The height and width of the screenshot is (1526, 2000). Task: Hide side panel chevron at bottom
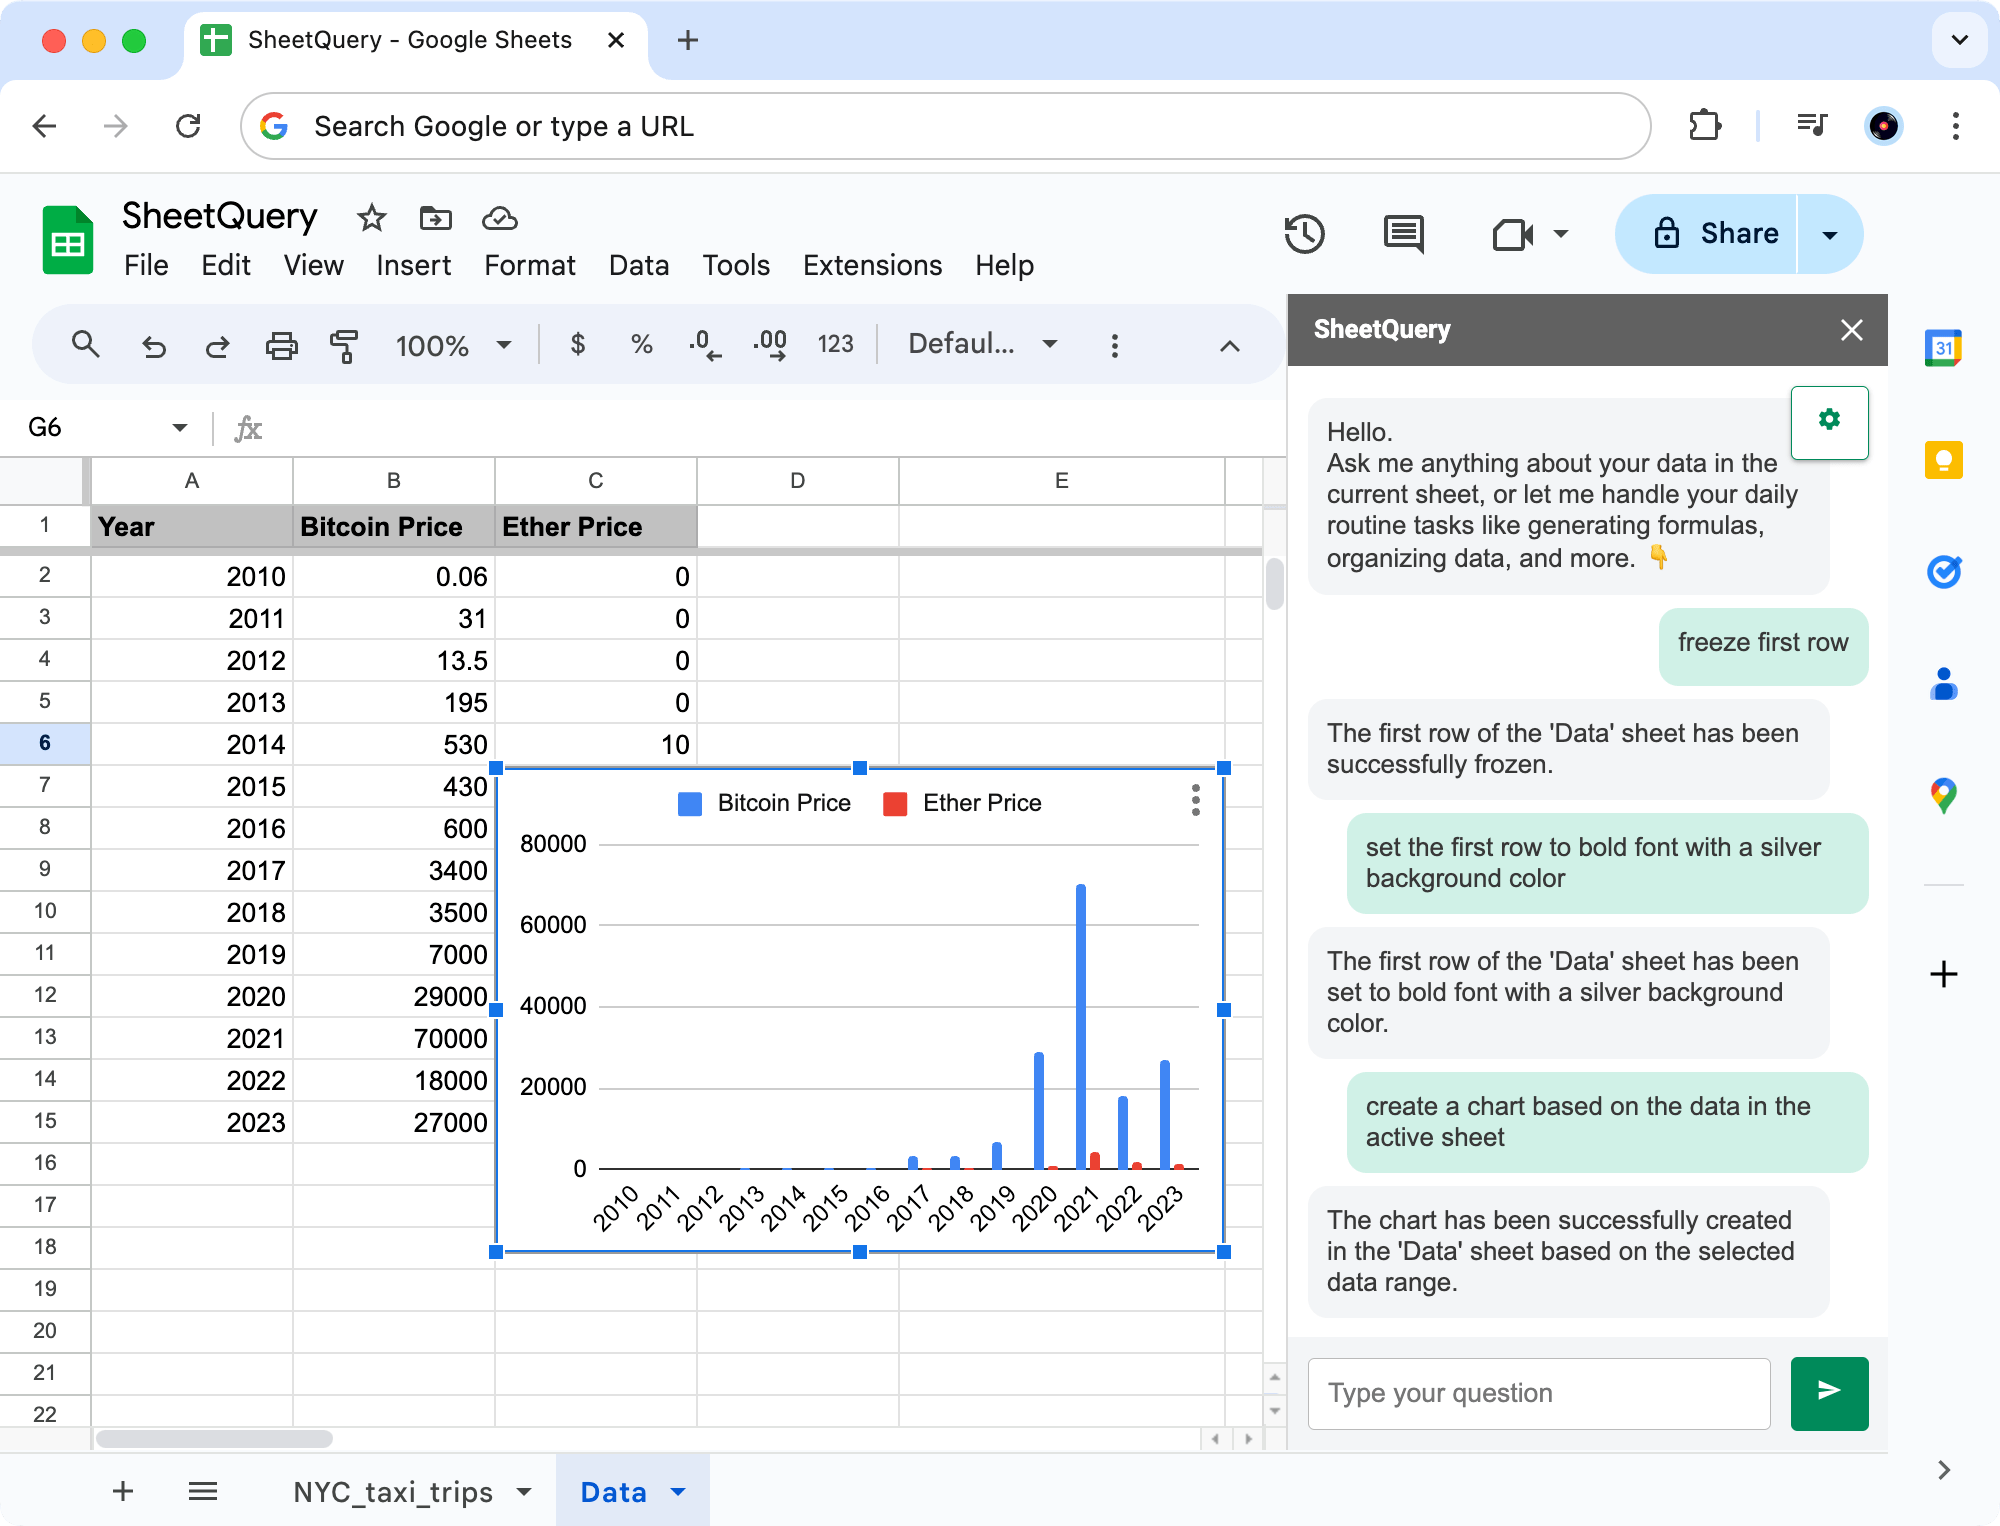(1943, 1470)
